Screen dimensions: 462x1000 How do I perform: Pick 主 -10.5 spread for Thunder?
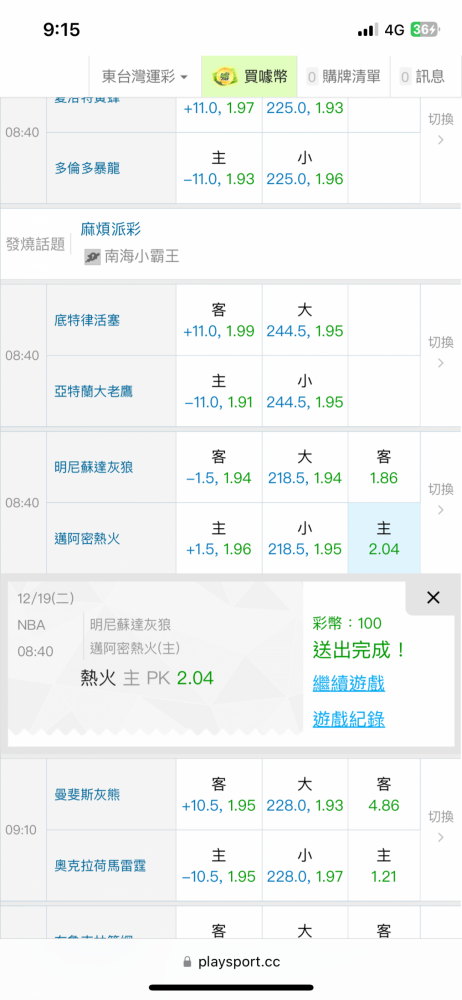click(219, 865)
